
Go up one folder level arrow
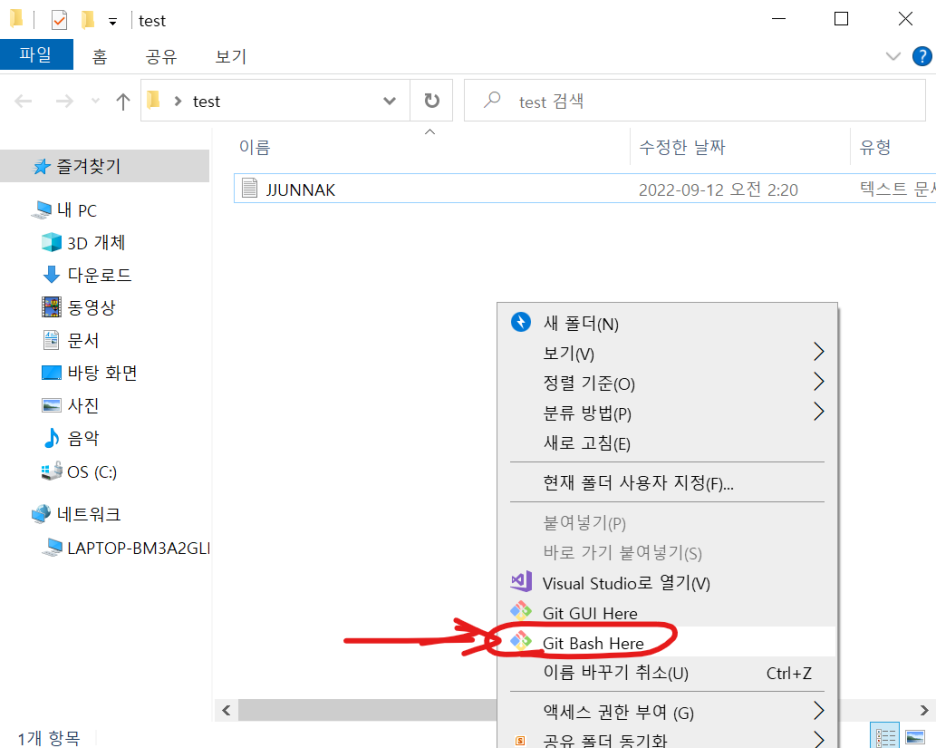click(x=123, y=101)
